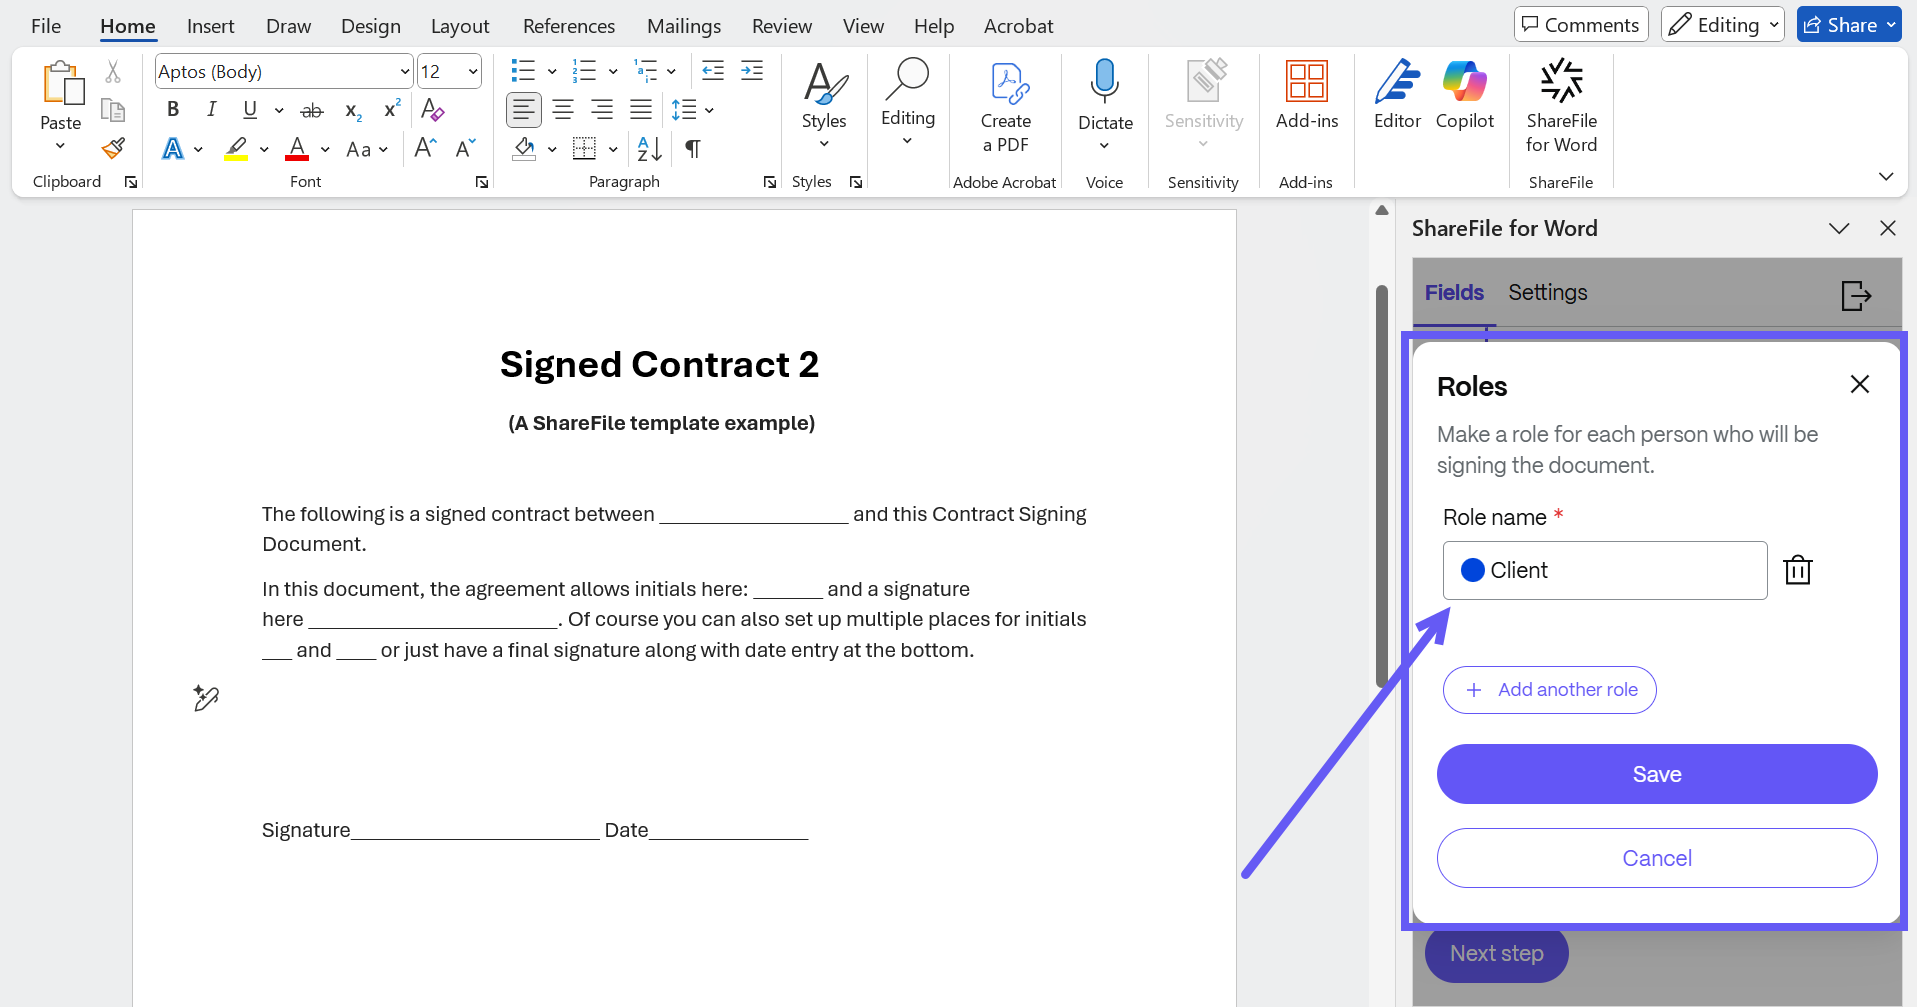This screenshot has height=1007, width=1917.
Task: Open ShareFile for Word ribbon icon
Action: [x=1560, y=105]
